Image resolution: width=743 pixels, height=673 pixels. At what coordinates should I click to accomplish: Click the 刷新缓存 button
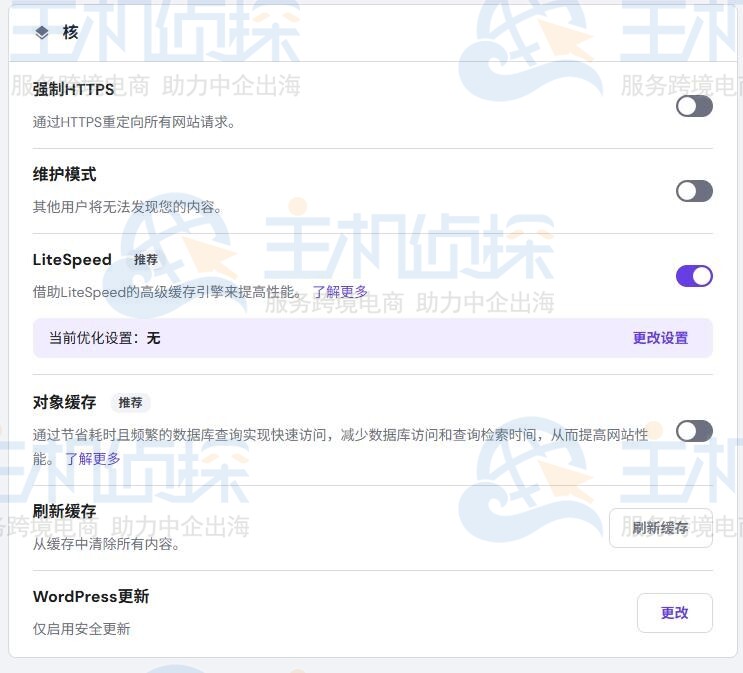point(661,528)
